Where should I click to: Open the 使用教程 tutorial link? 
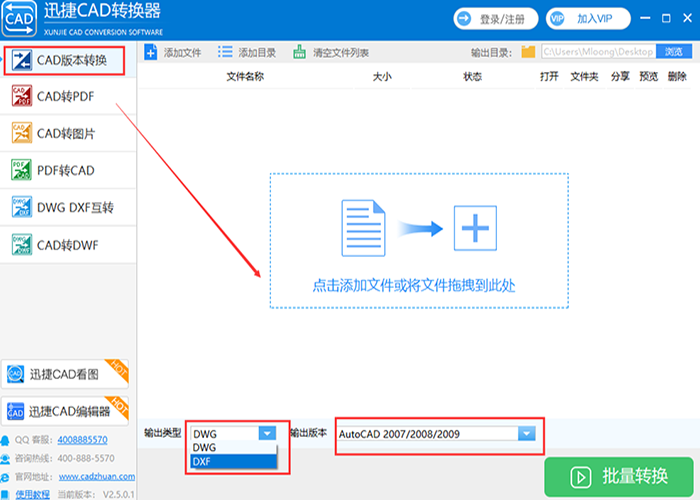32,494
